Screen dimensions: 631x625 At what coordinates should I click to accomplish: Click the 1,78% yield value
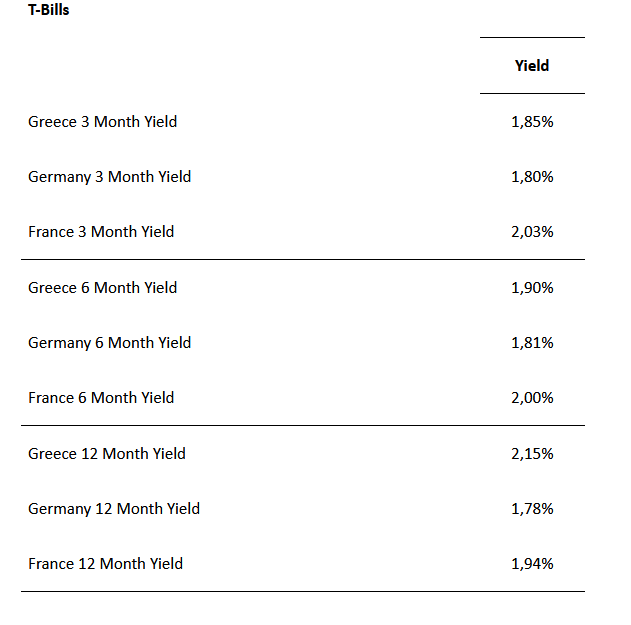[532, 509]
